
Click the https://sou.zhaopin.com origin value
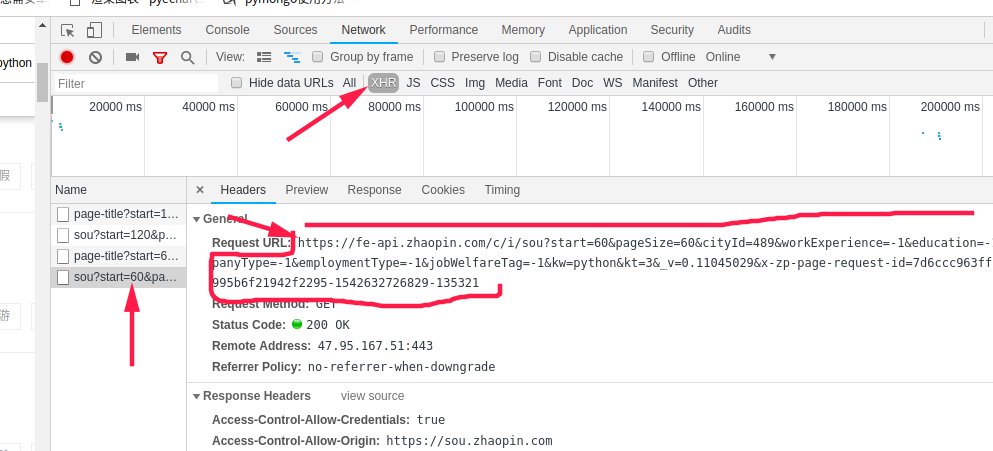tap(469, 440)
